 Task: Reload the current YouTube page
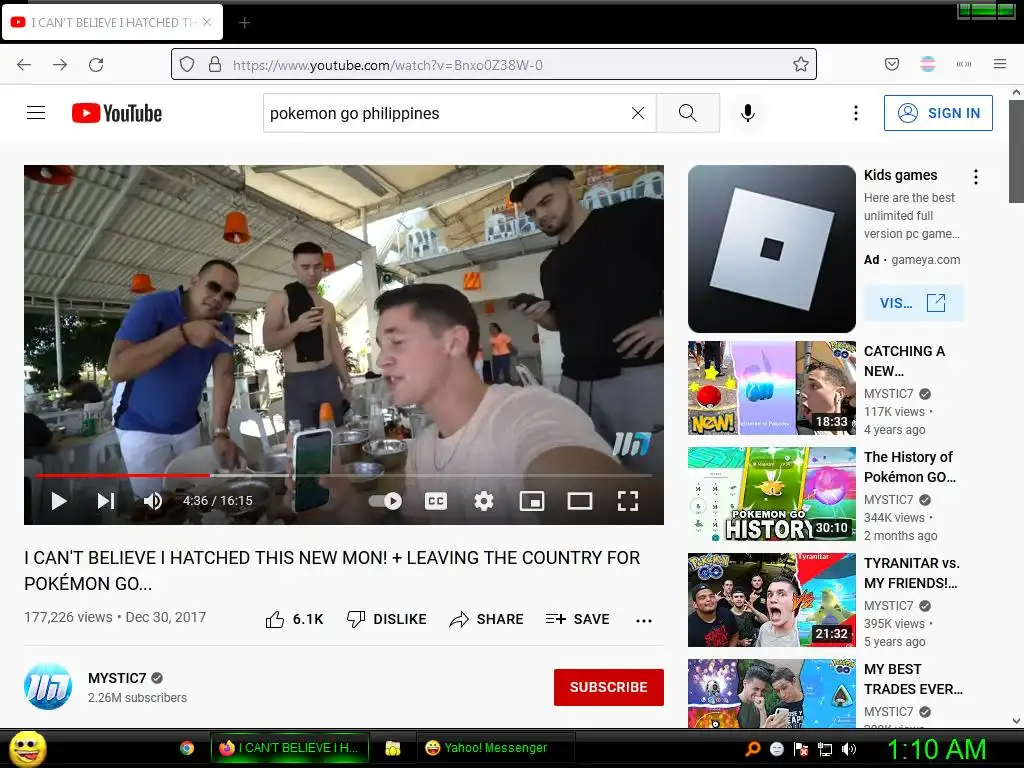click(96, 65)
